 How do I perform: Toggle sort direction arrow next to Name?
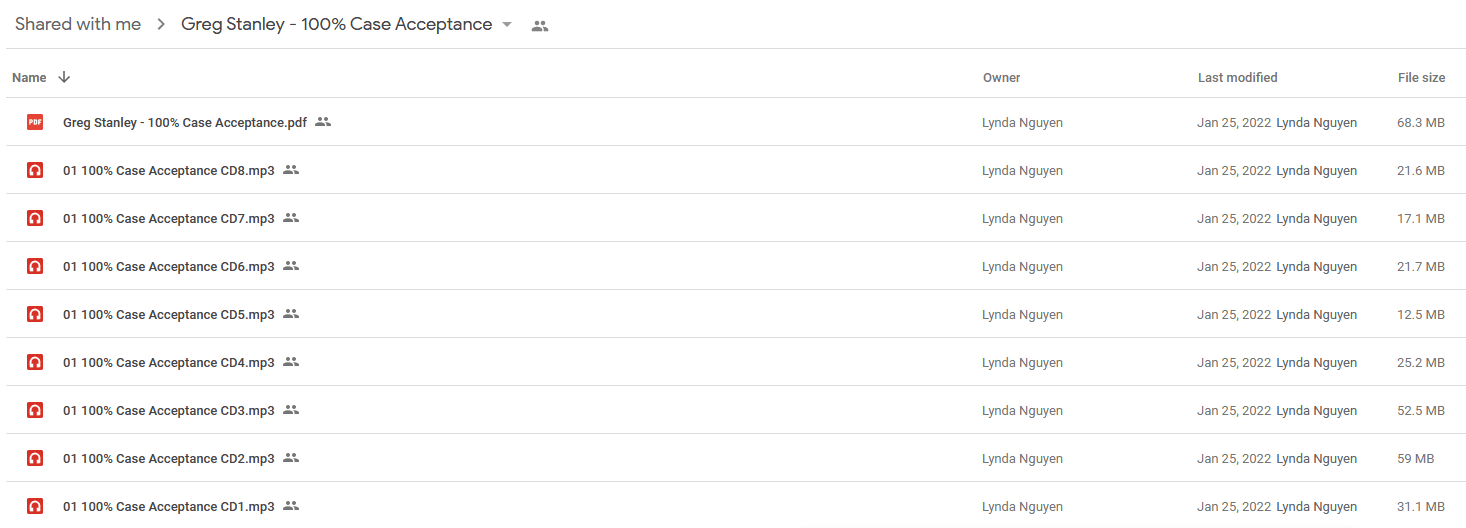pyautogui.click(x=64, y=77)
